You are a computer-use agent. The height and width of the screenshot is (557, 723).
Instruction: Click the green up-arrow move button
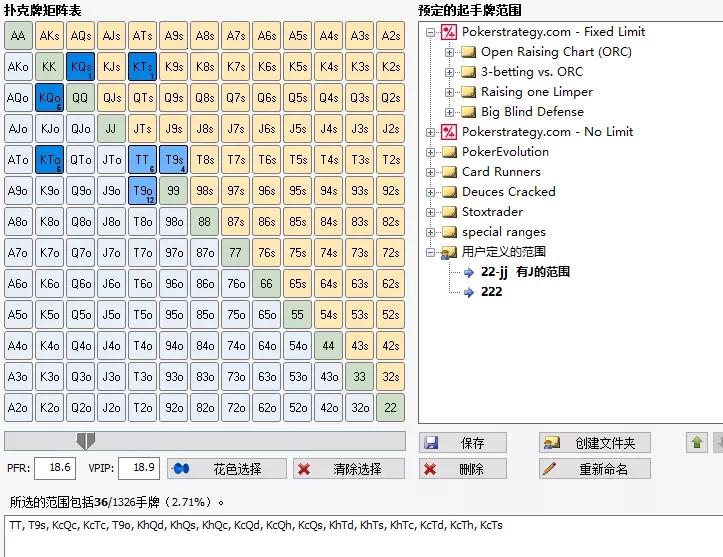point(697,443)
